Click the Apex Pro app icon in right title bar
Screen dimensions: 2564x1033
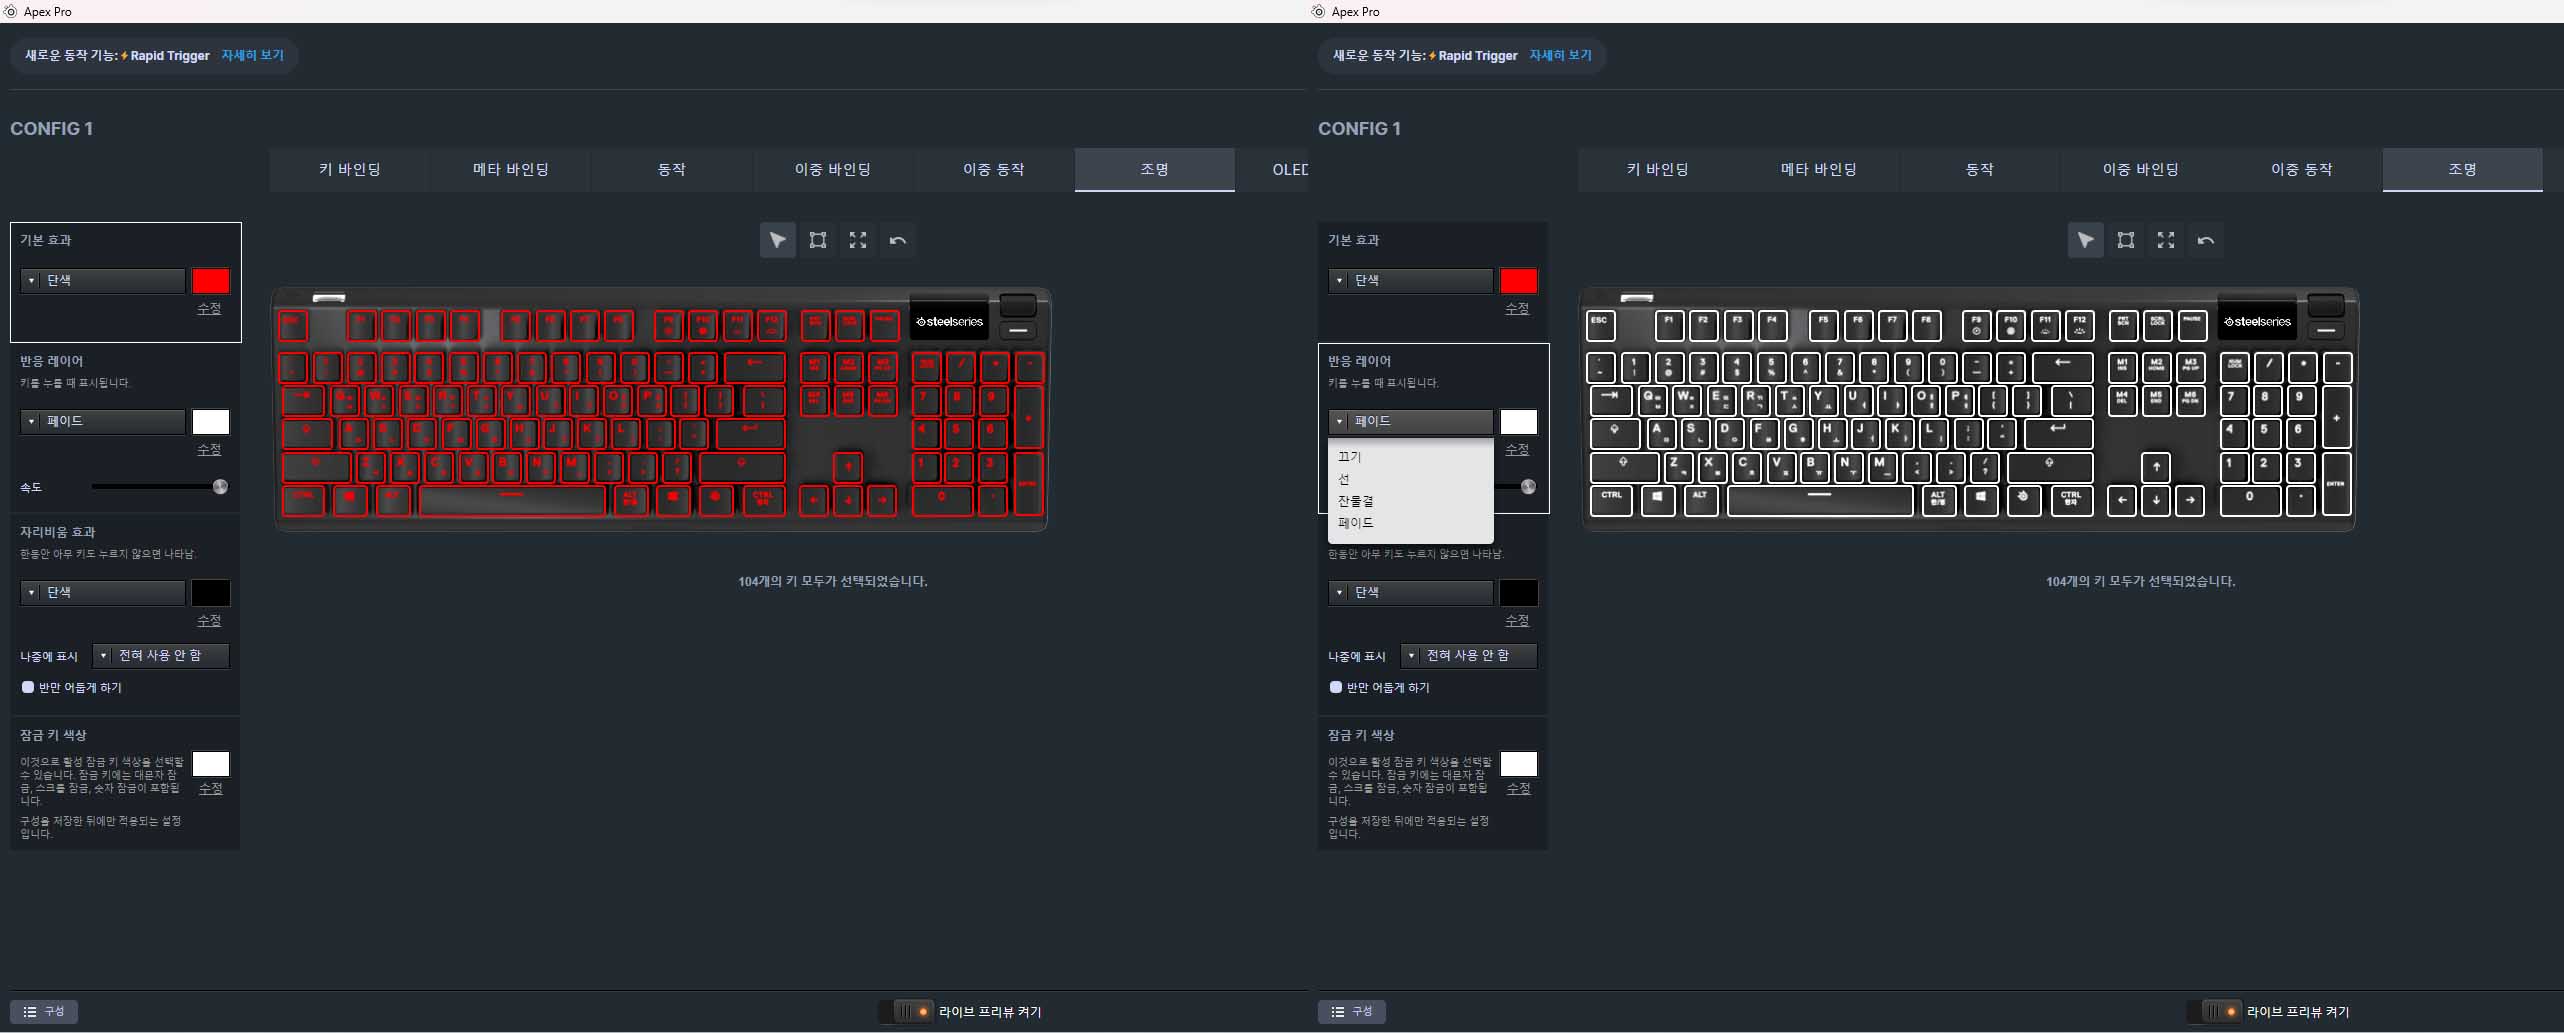(x=1319, y=11)
